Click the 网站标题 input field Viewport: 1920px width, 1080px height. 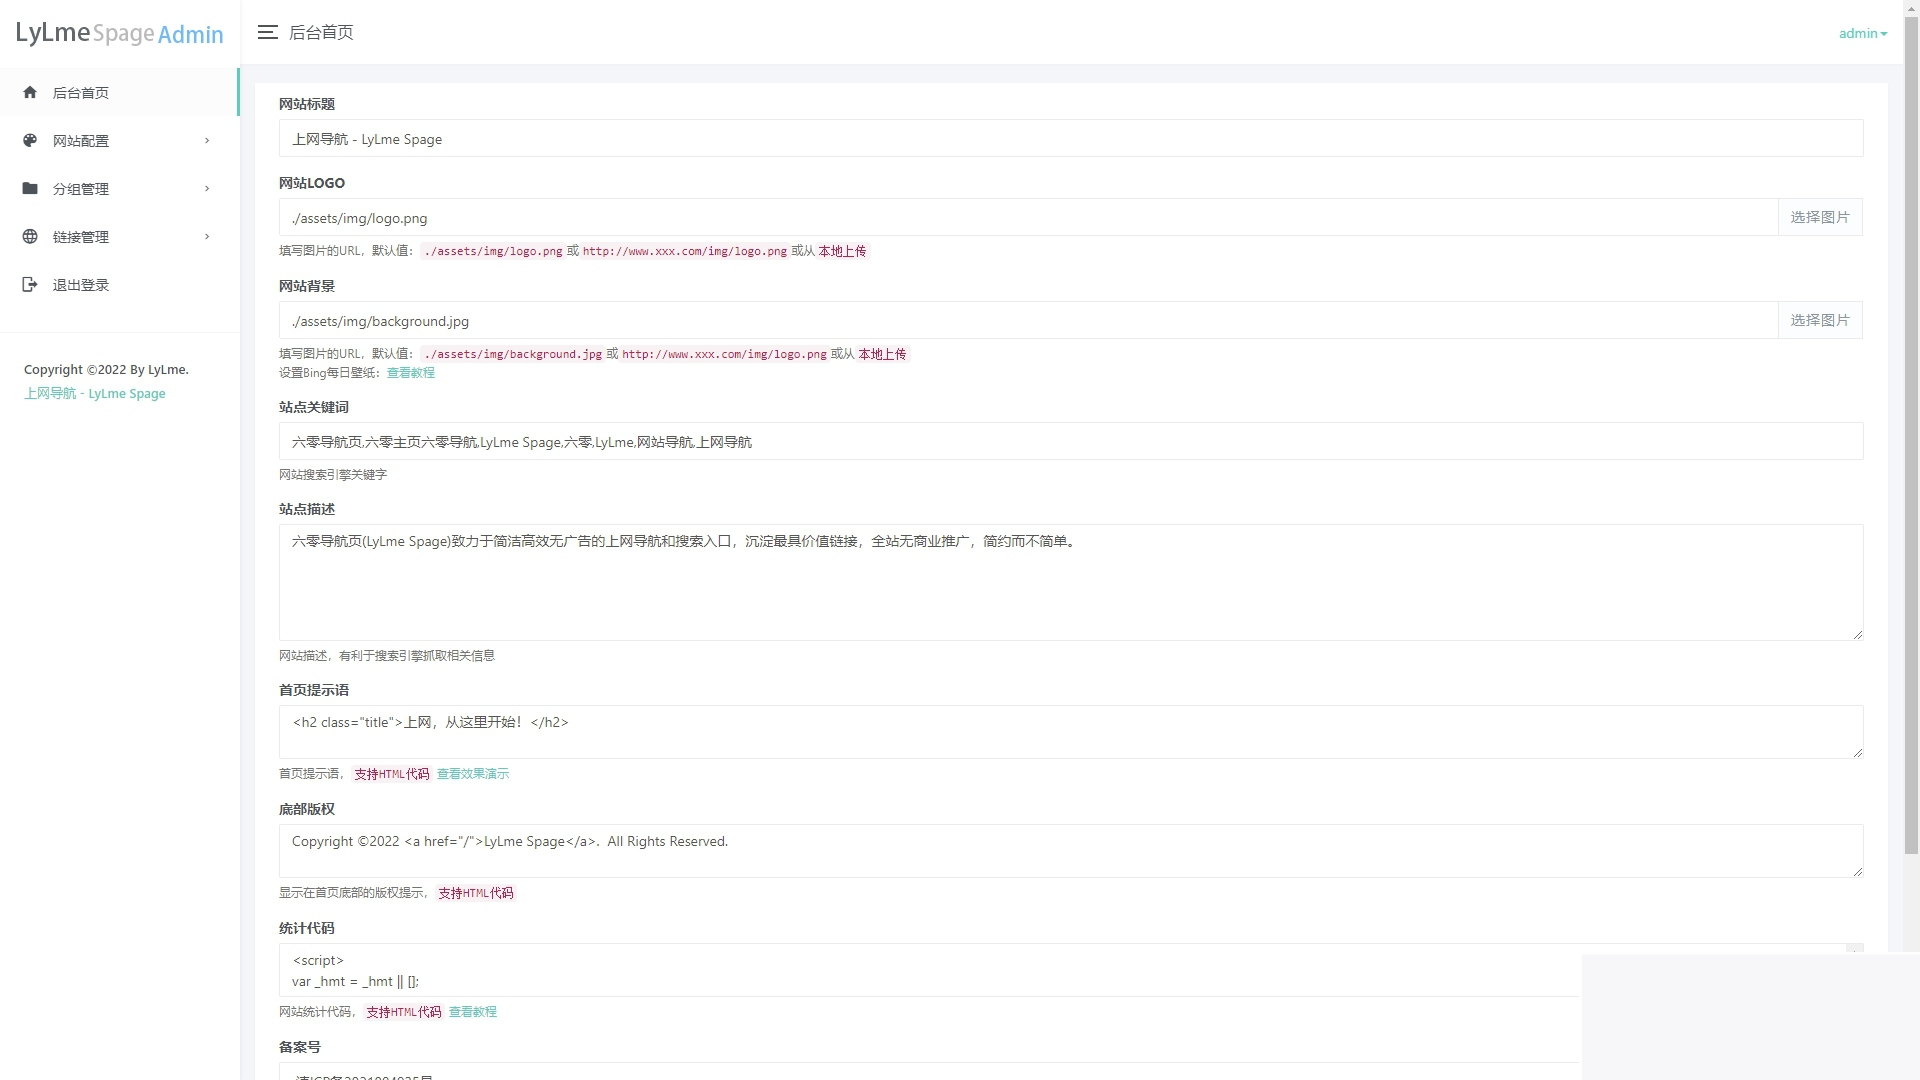point(1070,139)
